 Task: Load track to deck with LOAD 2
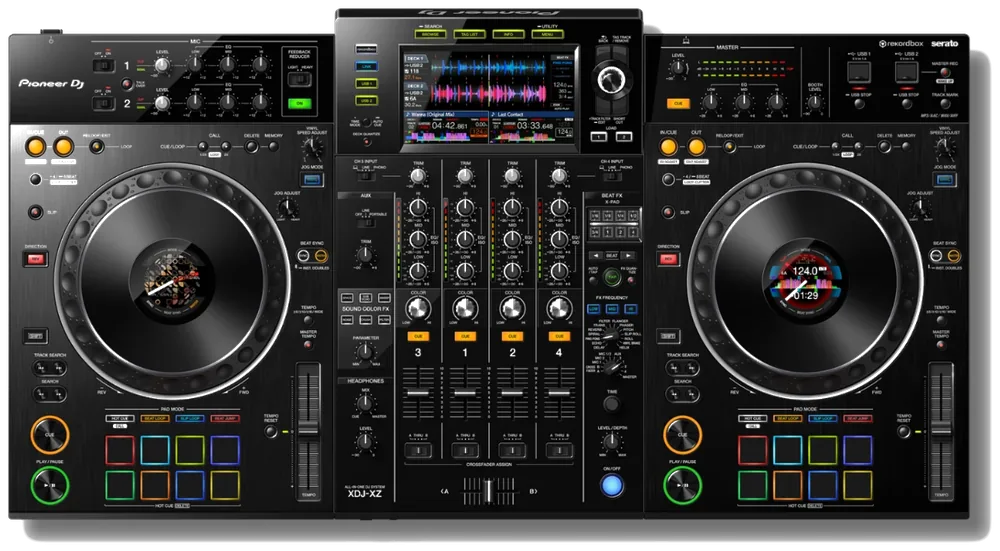[624, 136]
